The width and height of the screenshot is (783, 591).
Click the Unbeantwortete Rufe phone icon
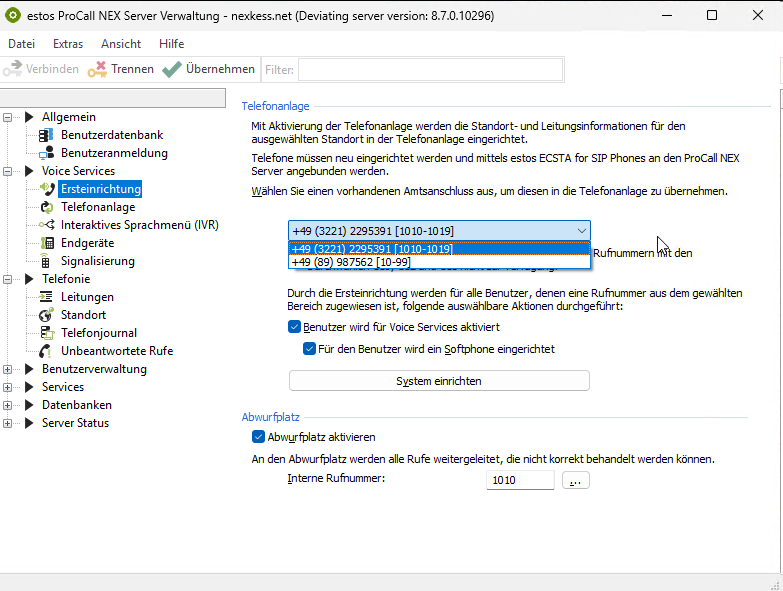[46, 351]
